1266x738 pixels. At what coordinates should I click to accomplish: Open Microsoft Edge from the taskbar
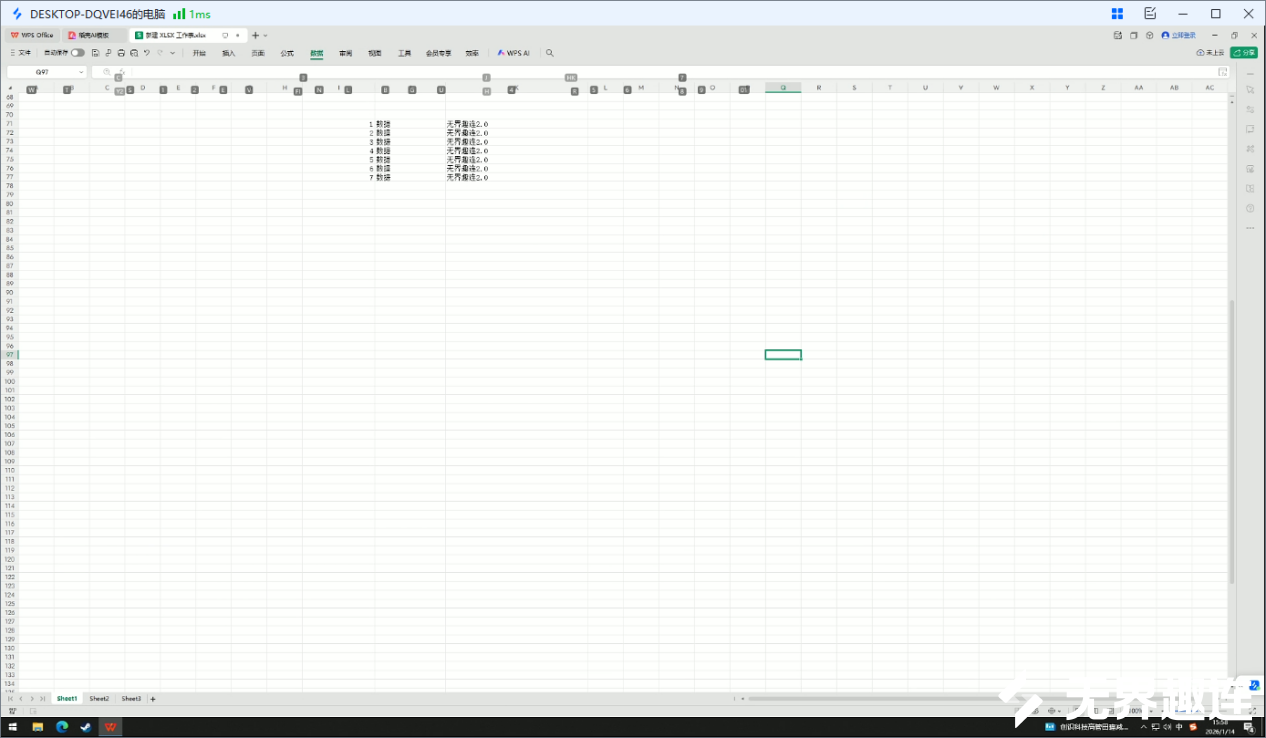tap(61, 727)
